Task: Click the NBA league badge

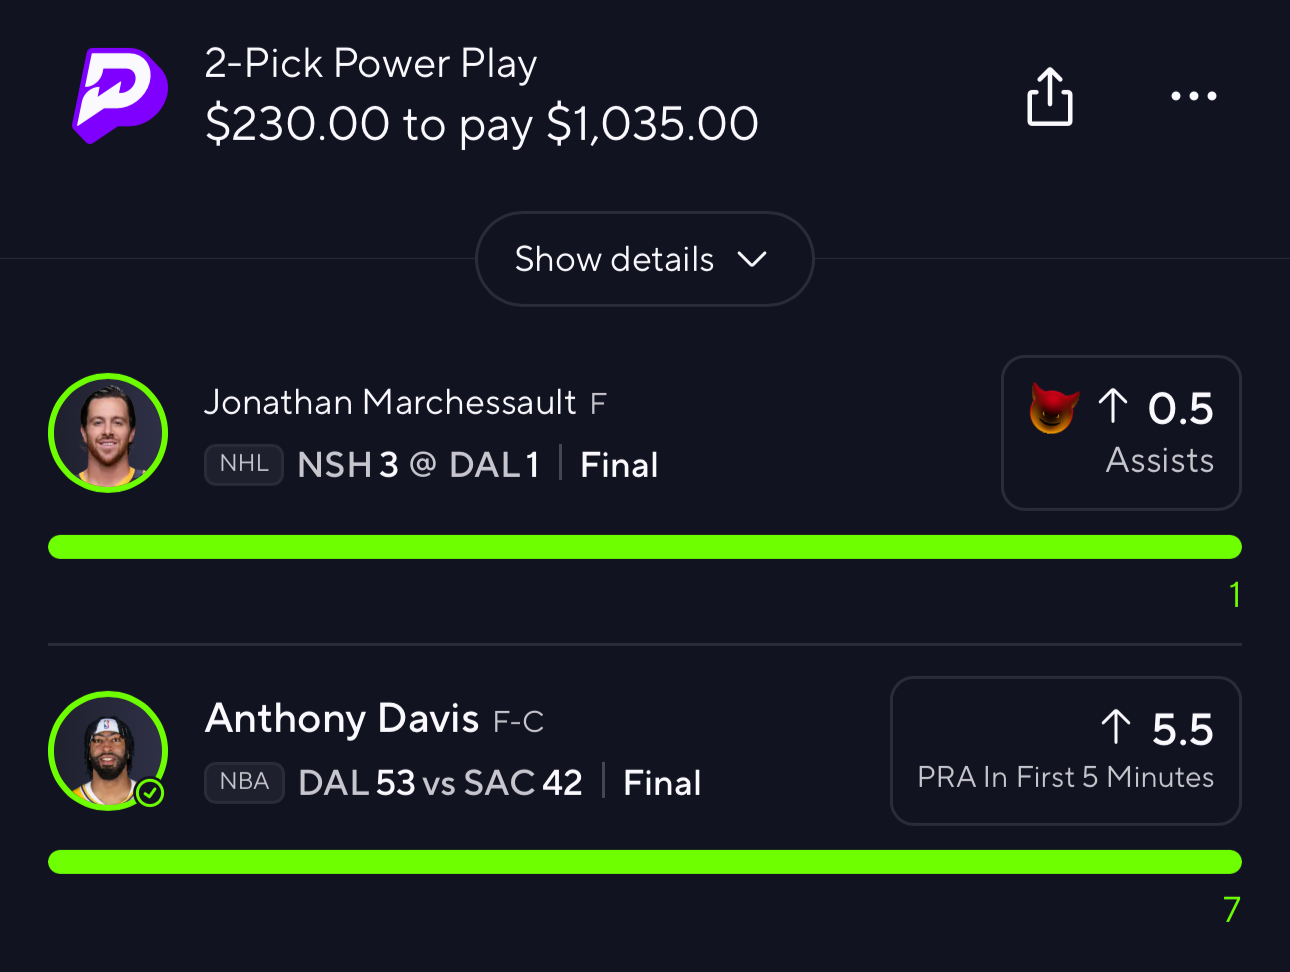Action: point(244,782)
